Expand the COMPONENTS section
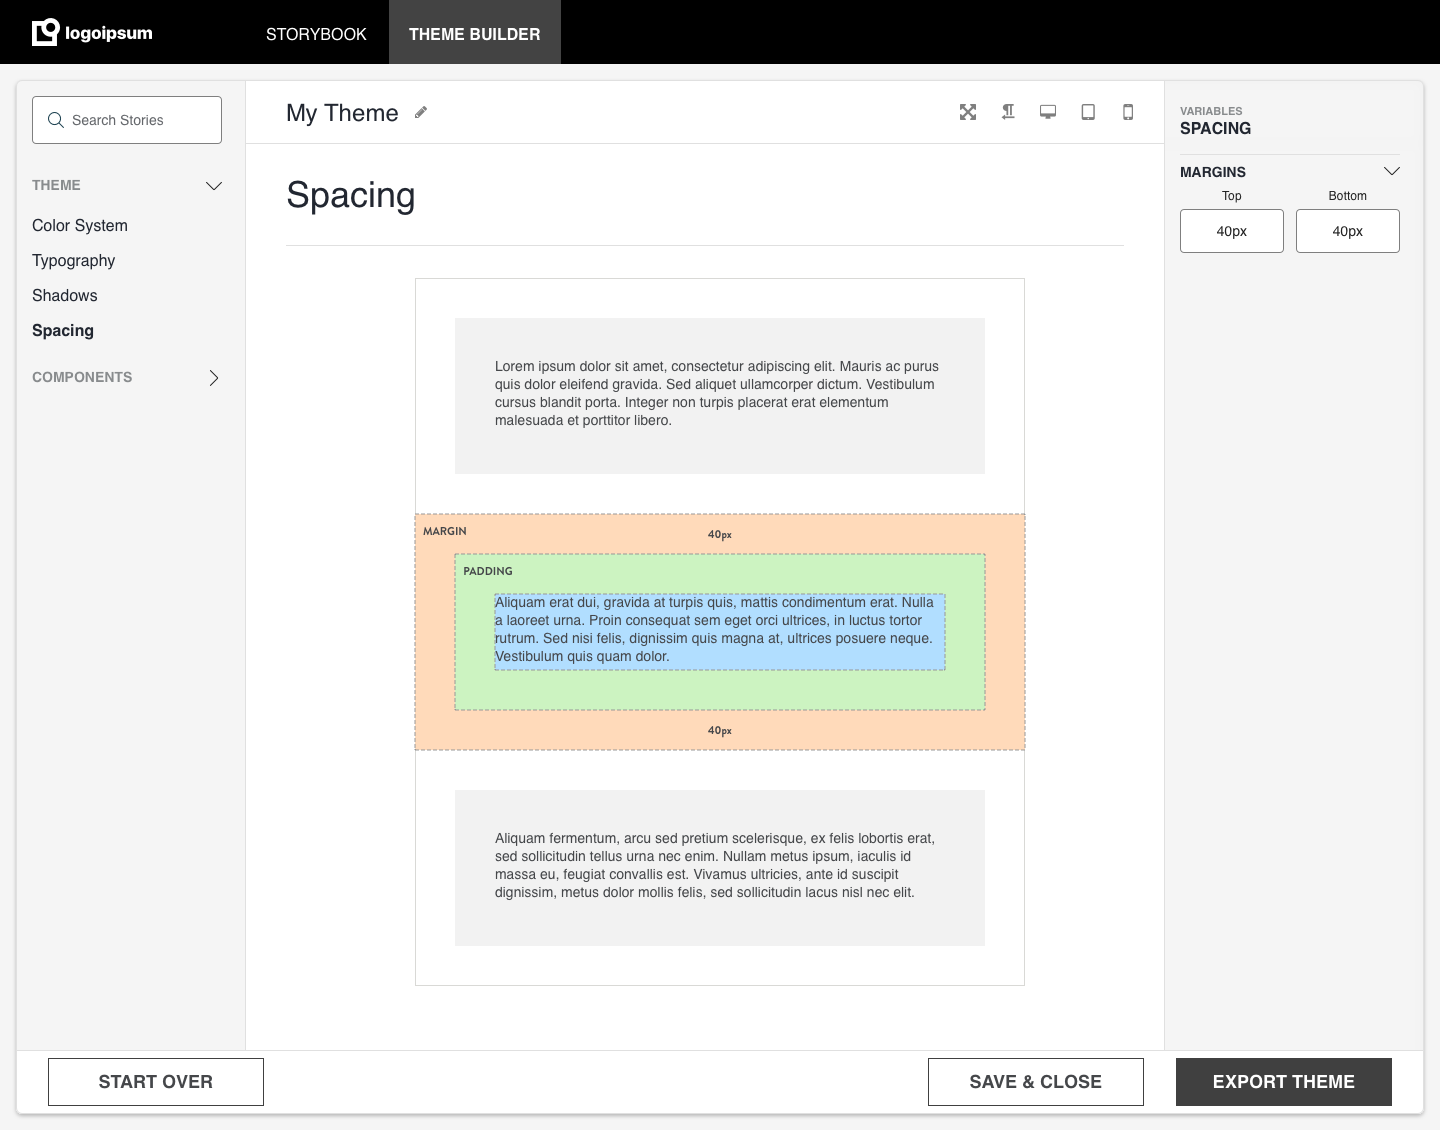The height and width of the screenshot is (1130, 1440). pyautogui.click(x=213, y=377)
